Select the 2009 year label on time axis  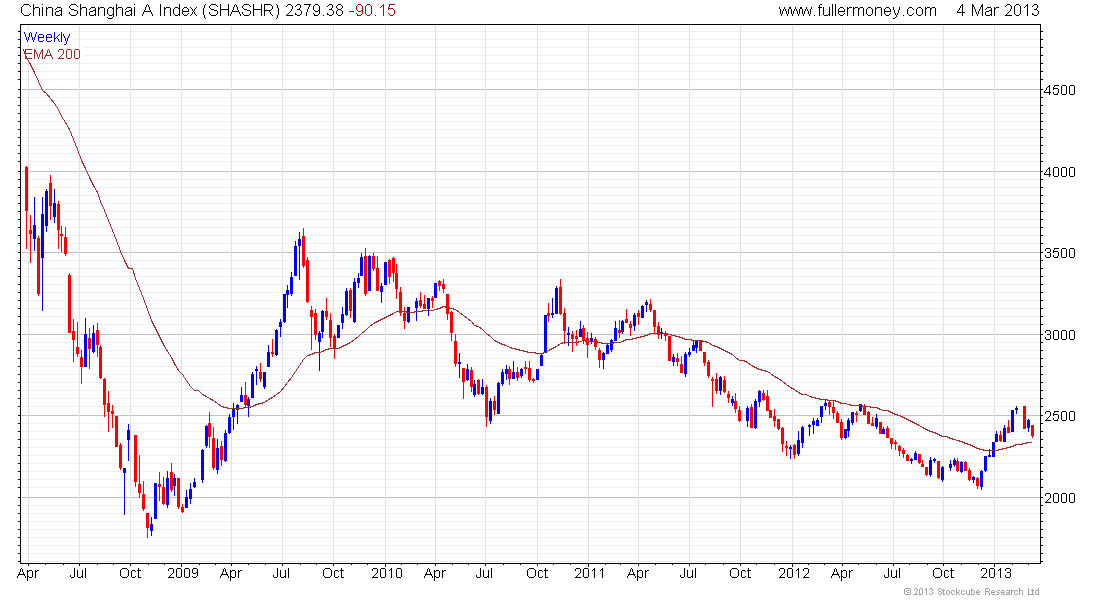tap(182, 573)
